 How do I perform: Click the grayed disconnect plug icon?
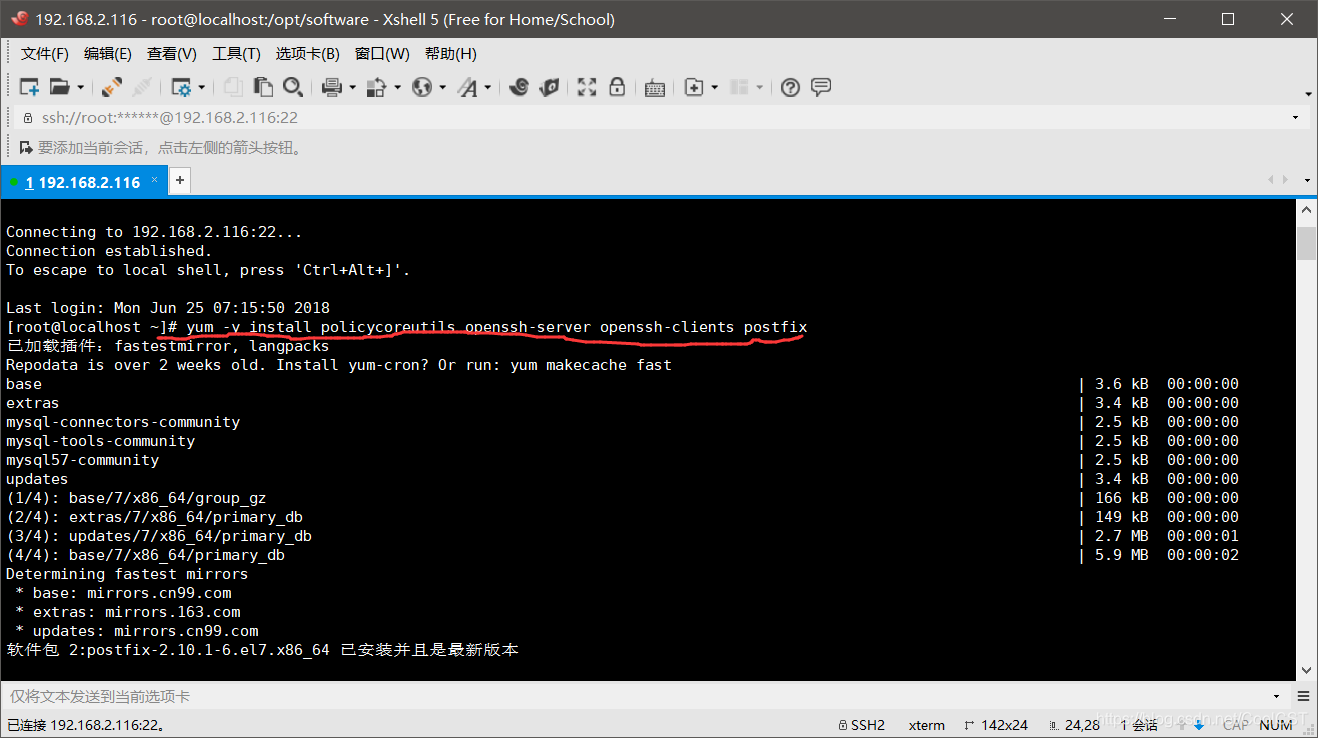pos(142,88)
